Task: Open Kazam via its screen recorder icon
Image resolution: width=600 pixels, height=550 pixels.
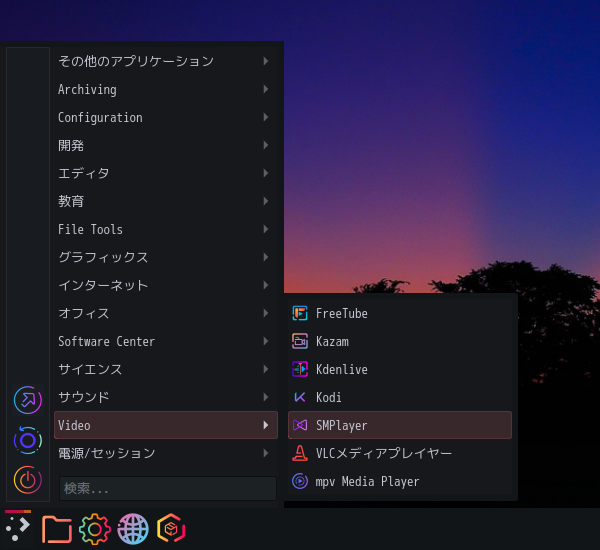Action: point(300,341)
